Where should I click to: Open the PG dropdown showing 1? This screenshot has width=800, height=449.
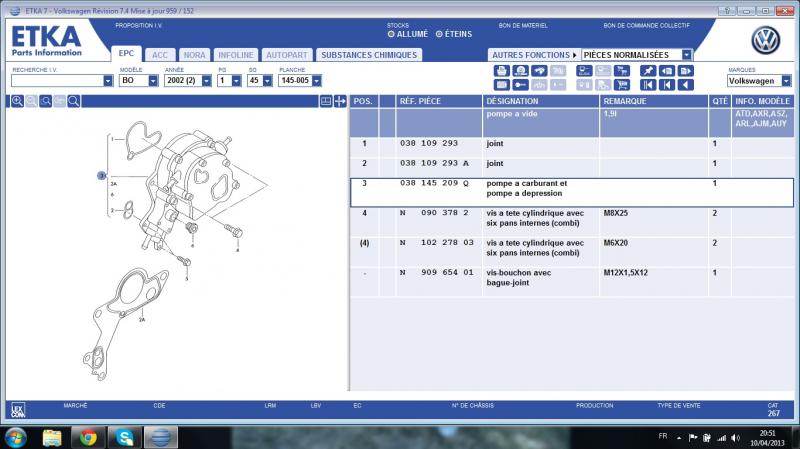click(236, 81)
